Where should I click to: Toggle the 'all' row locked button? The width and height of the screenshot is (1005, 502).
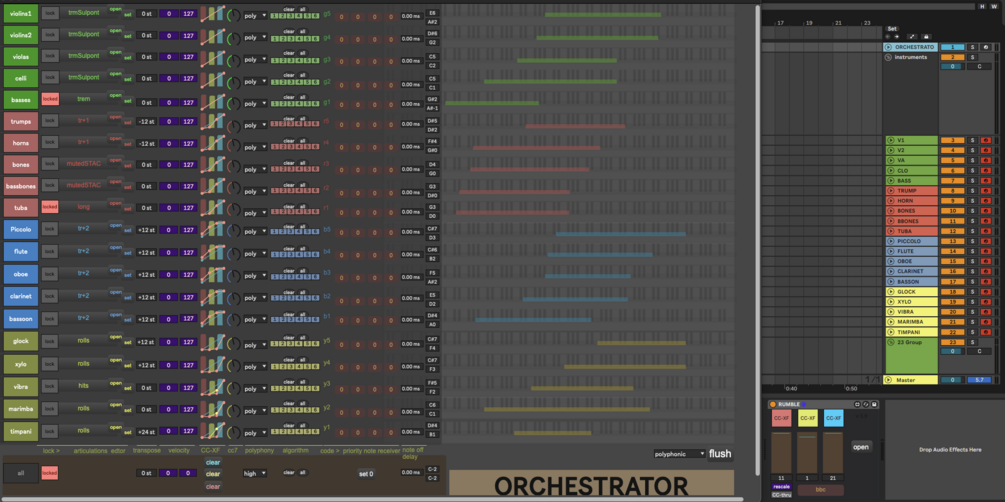pyautogui.click(x=50, y=473)
